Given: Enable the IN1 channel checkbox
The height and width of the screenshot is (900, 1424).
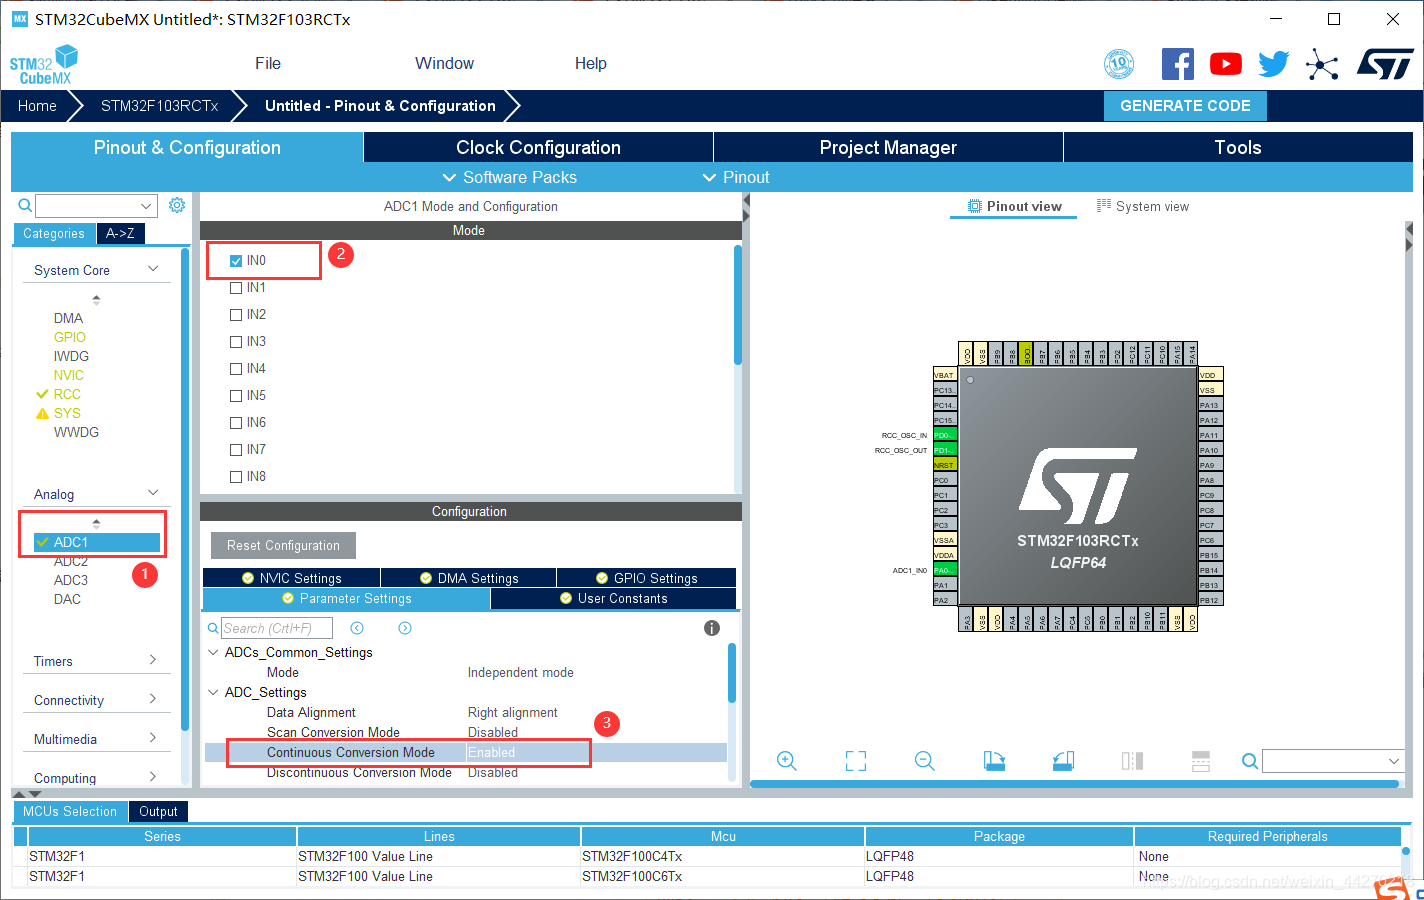Looking at the screenshot, I should click(x=236, y=288).
